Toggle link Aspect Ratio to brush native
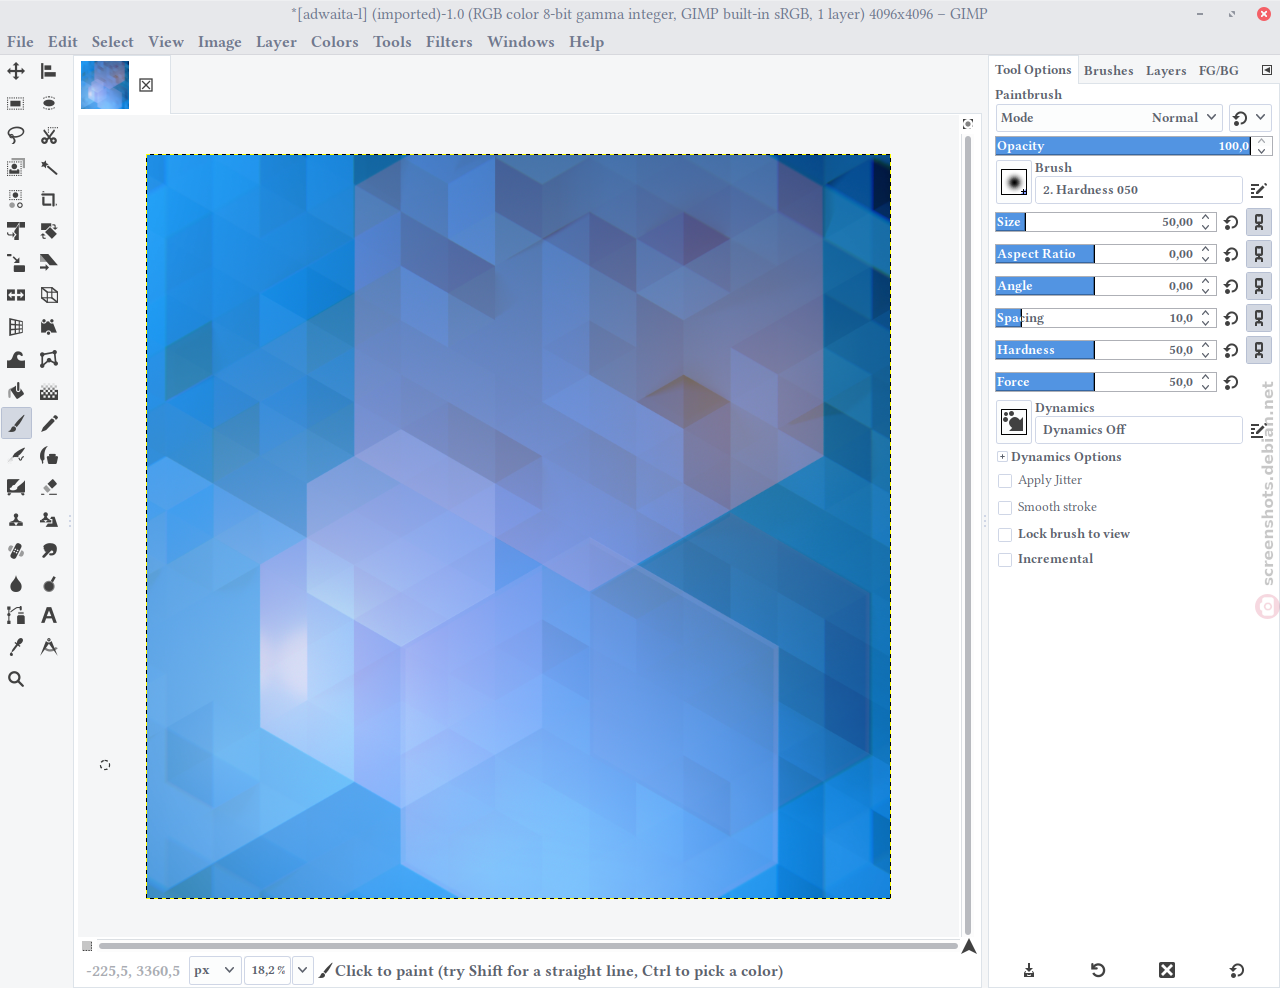Viewport: 1280px width, 988px height. coord(1259,254)
